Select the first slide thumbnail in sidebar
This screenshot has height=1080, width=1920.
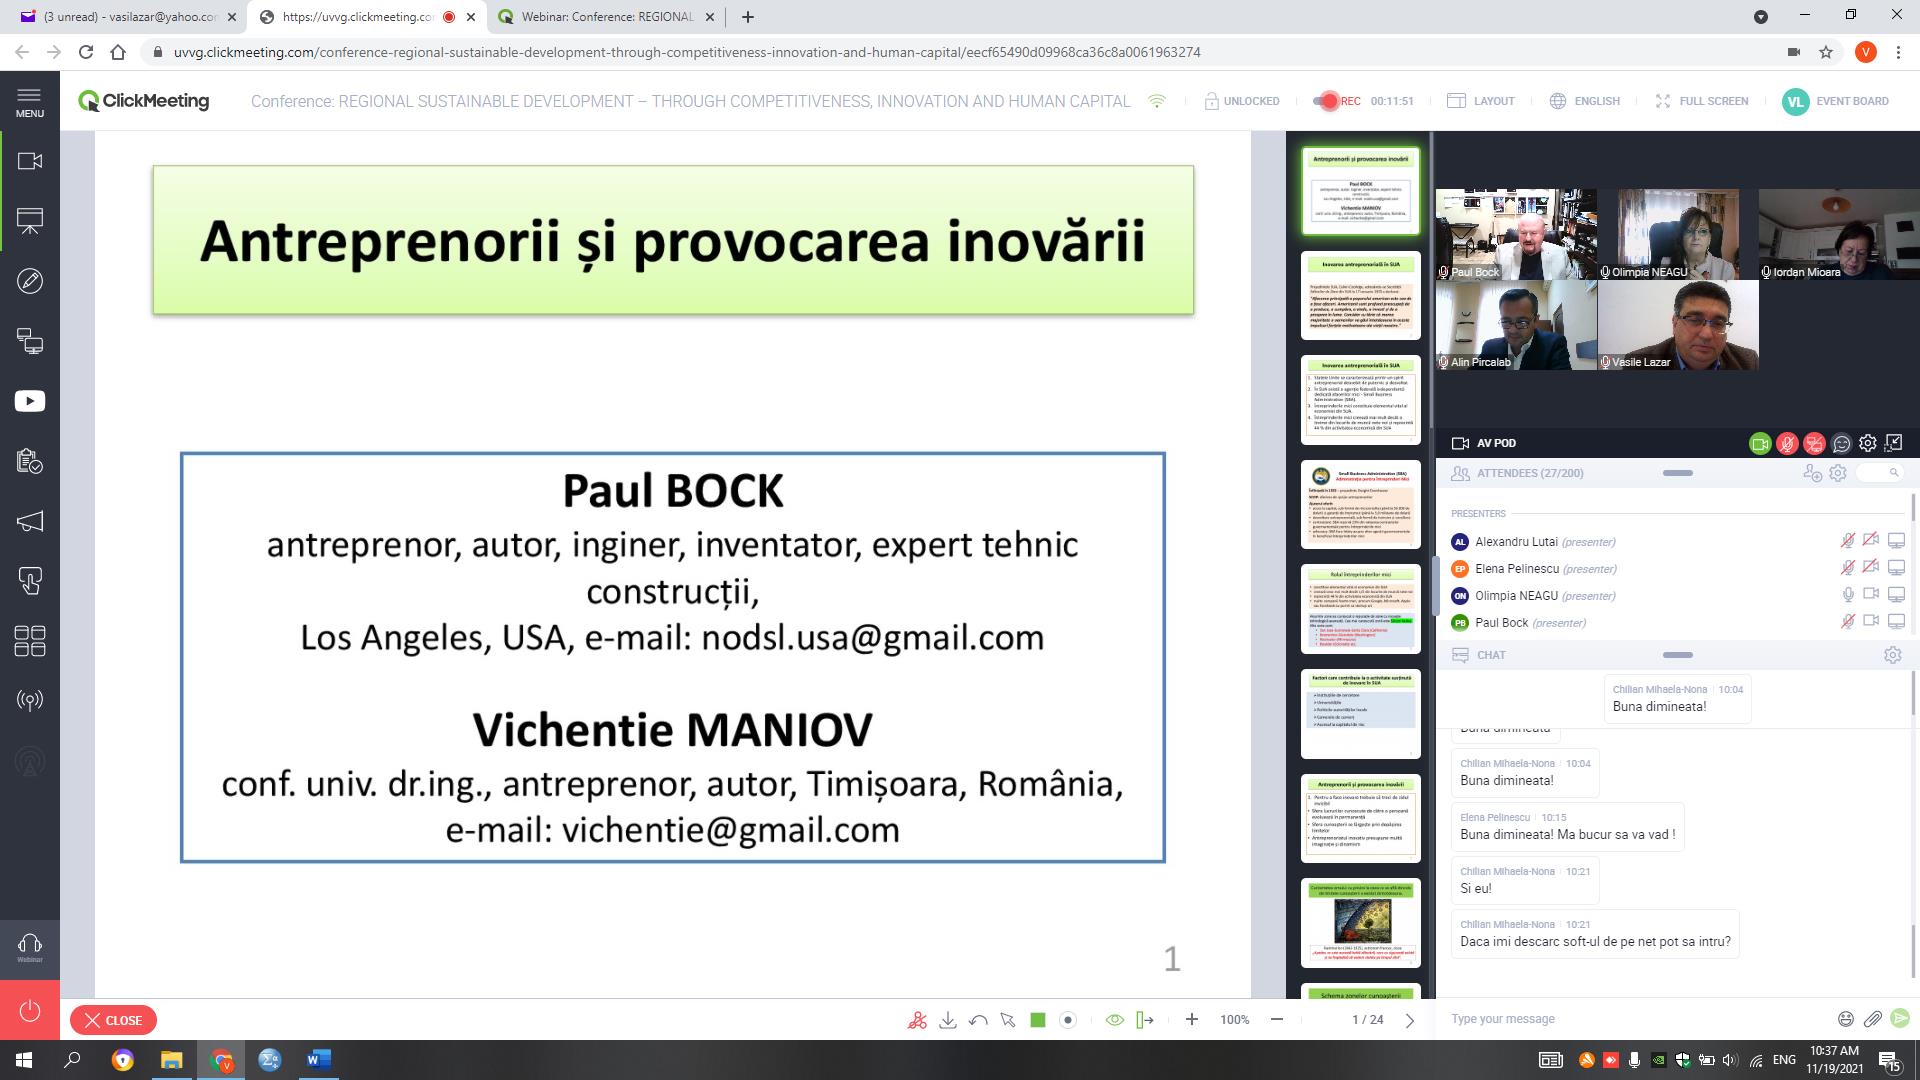1360,190
